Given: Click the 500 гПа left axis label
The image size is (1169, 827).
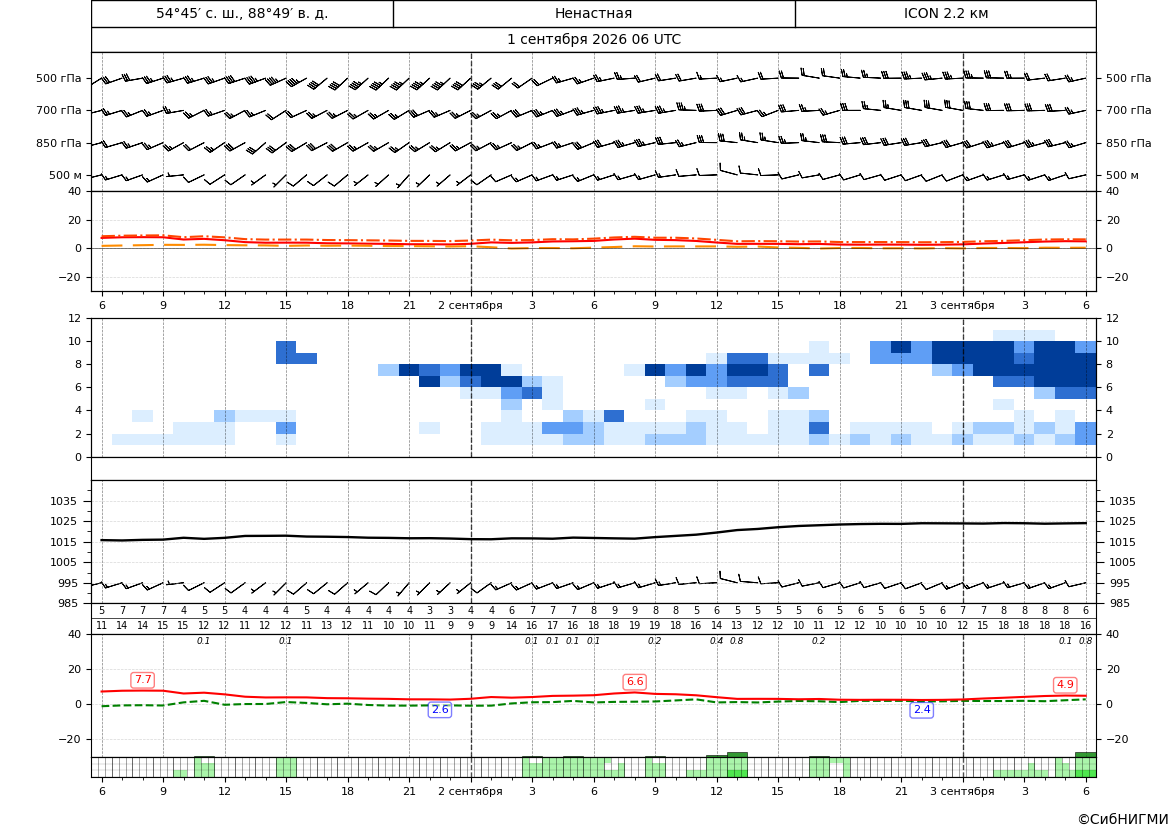Looking at the screenshot, I should (59, 78).
